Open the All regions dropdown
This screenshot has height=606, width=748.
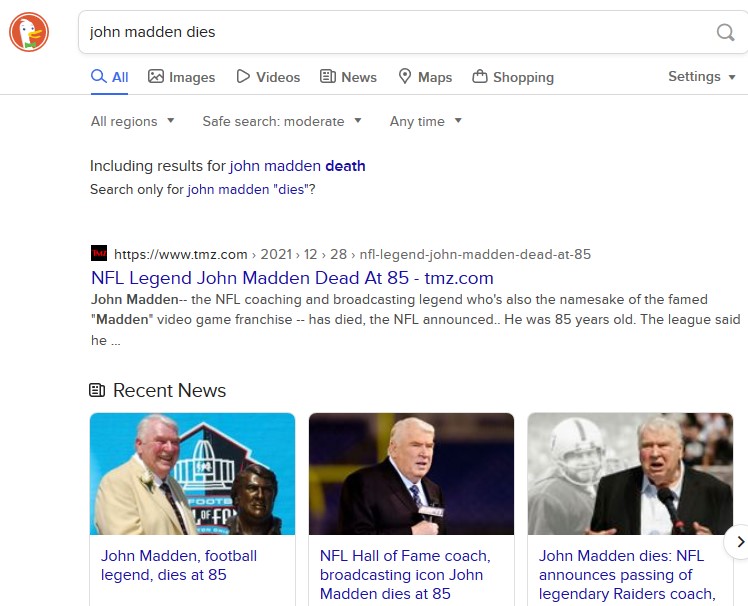[133, 121]
